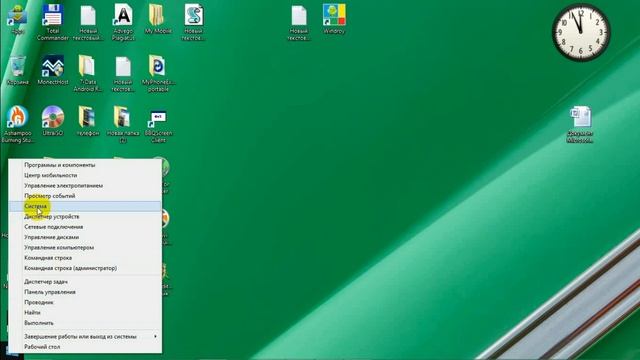Screen dimensions: 640x360
Task: Choose Сетевые подключения
Action: coord(85,227)
